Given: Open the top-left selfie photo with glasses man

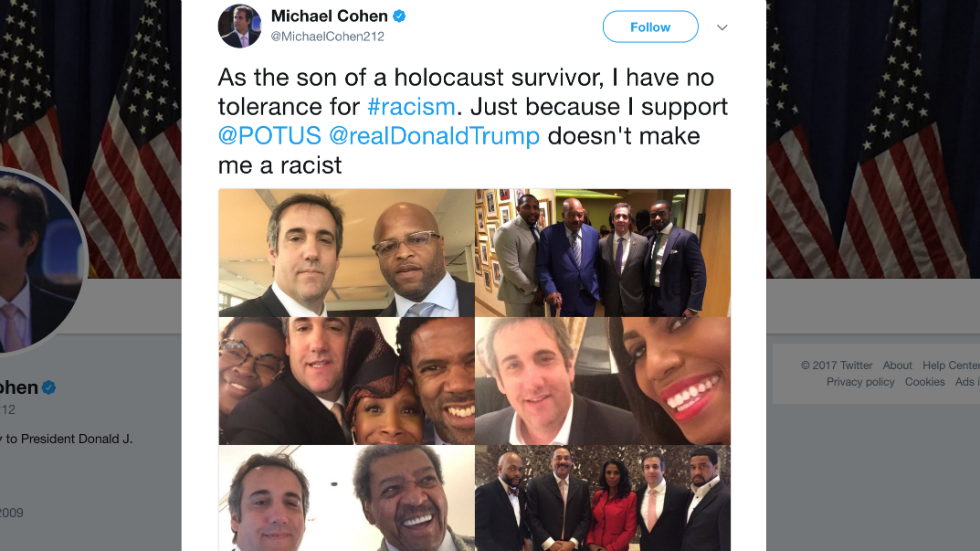Looking at the screenshot, I should (346, 252).
